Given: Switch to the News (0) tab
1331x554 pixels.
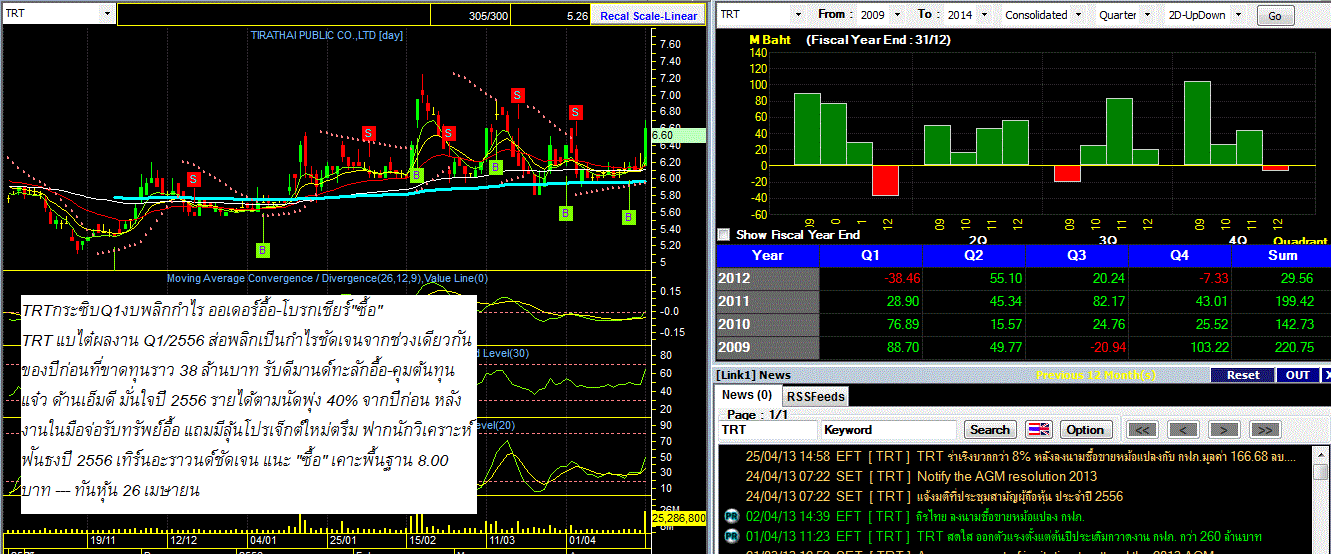Looking at the screenshot, I should click(x=748, y=395).
